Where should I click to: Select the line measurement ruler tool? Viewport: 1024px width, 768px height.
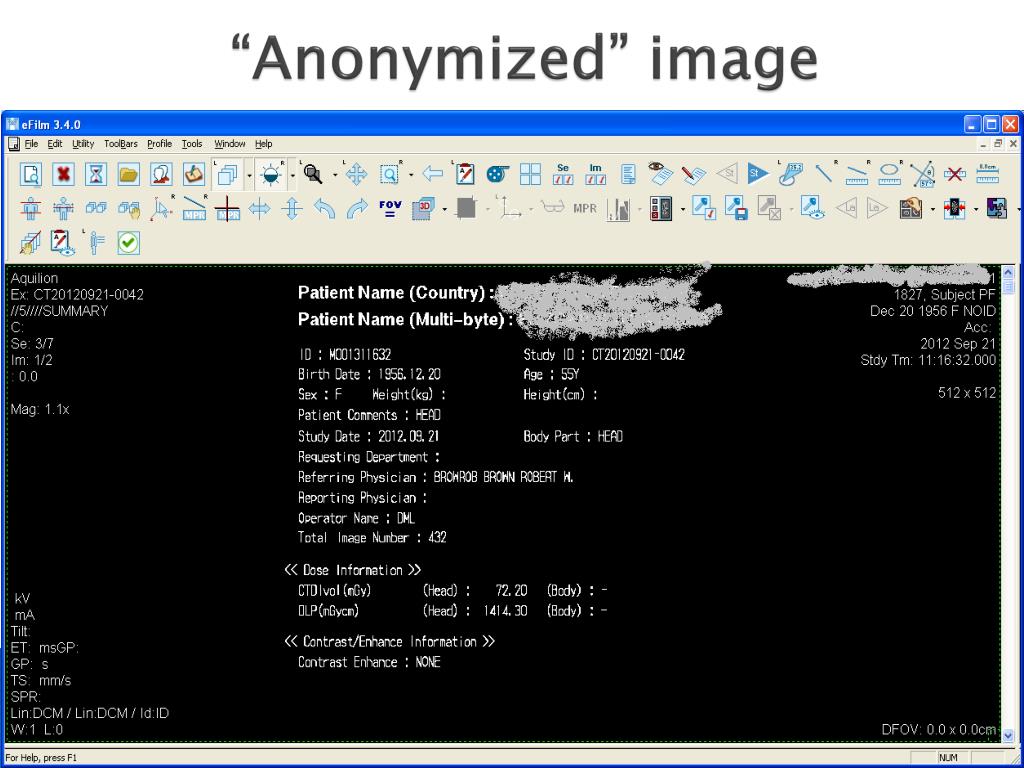tap(857, 174)
